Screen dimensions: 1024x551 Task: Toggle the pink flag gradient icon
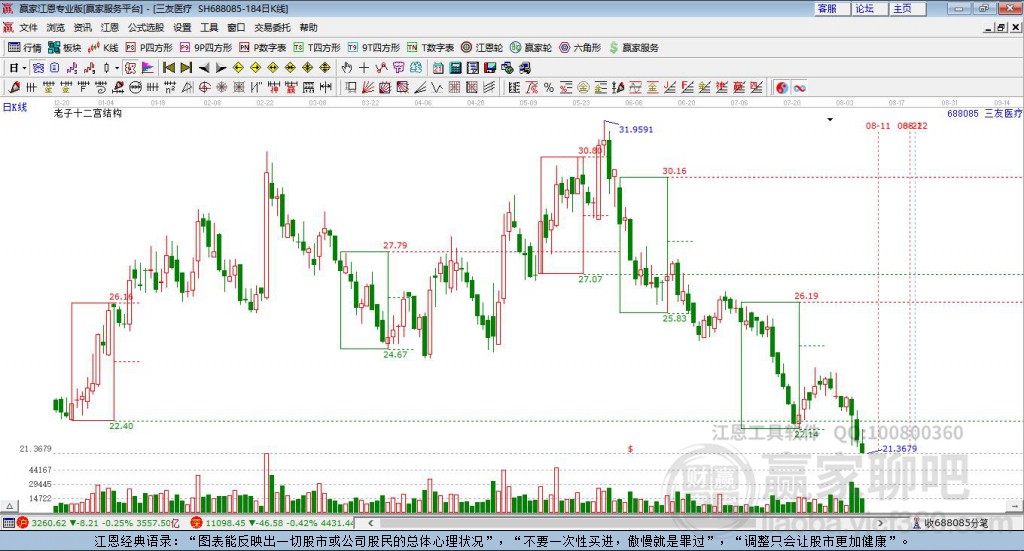click(148, 68)
